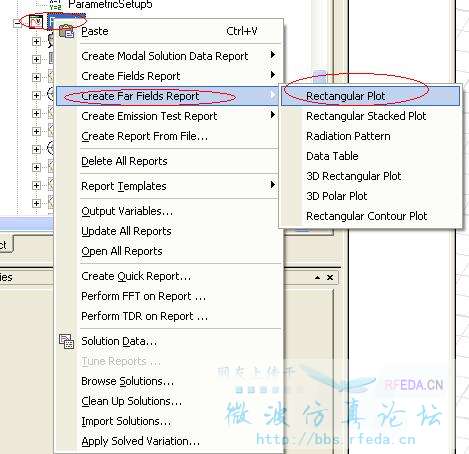Open Output Variables dialog
Viewport: 469px width, 454px height.
point(127,211)
